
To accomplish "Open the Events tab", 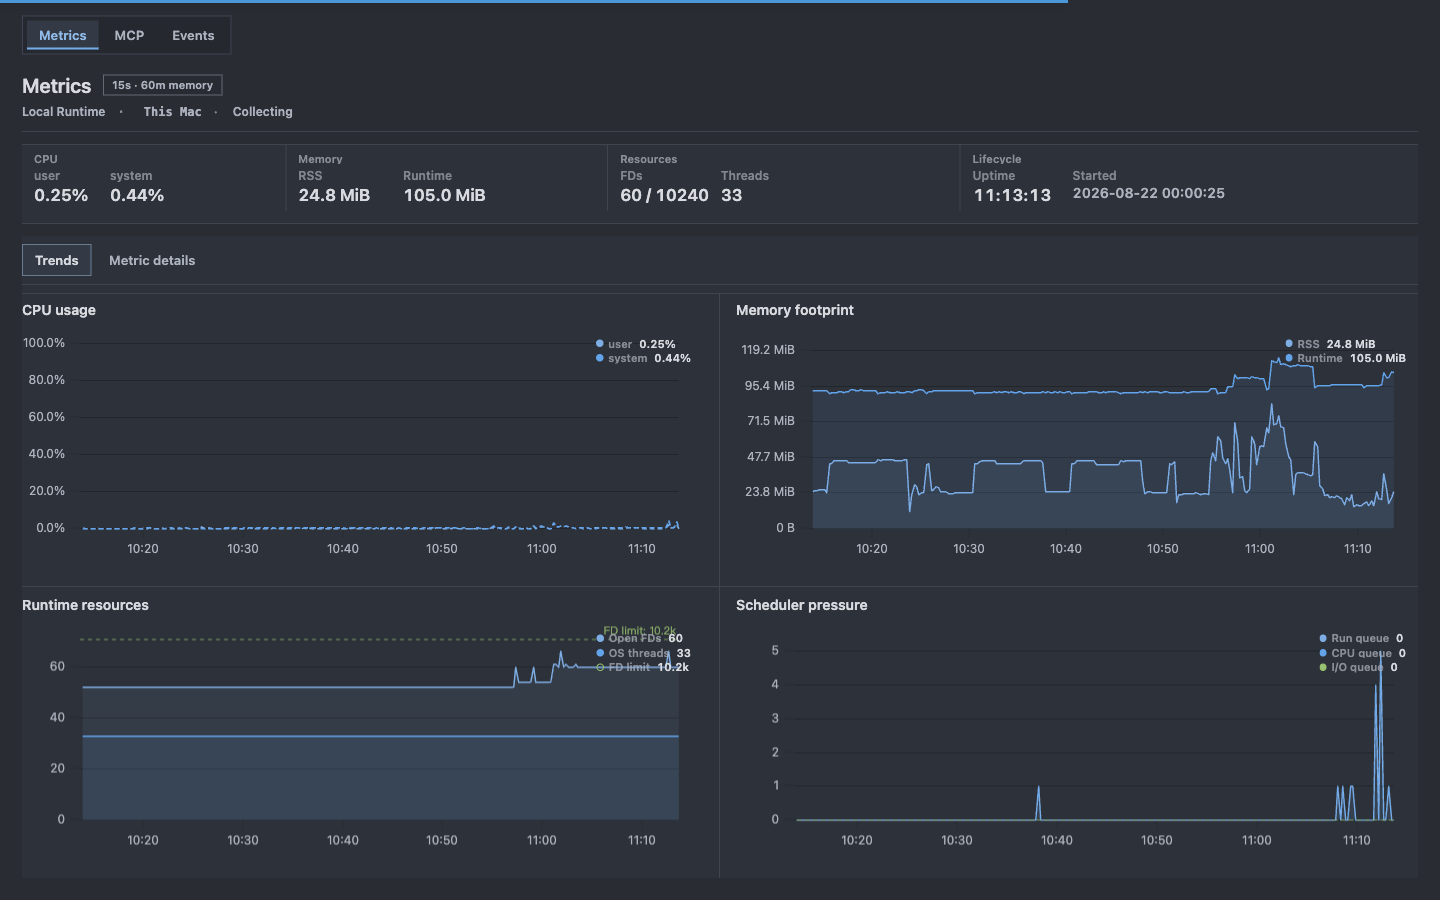I will [x=193, y=35].
